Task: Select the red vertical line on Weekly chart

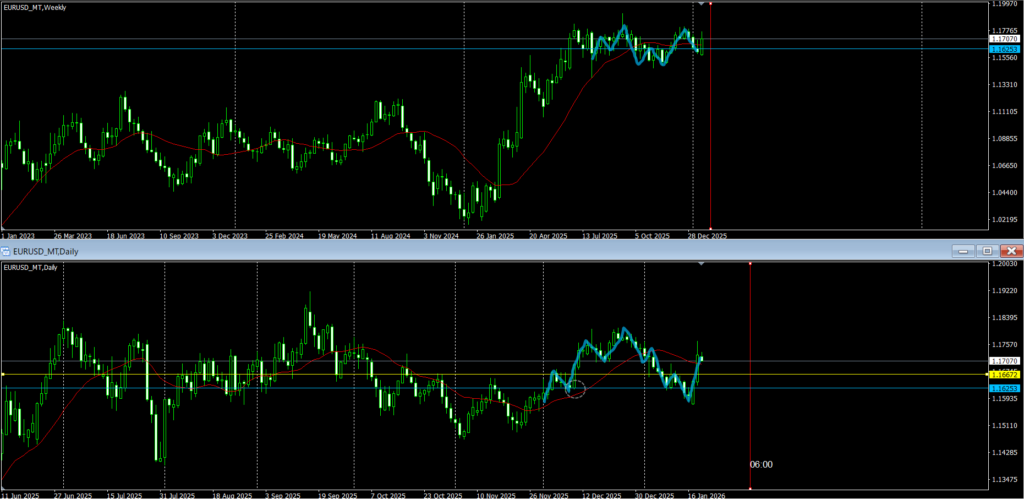Action: (x=710, y=120)
